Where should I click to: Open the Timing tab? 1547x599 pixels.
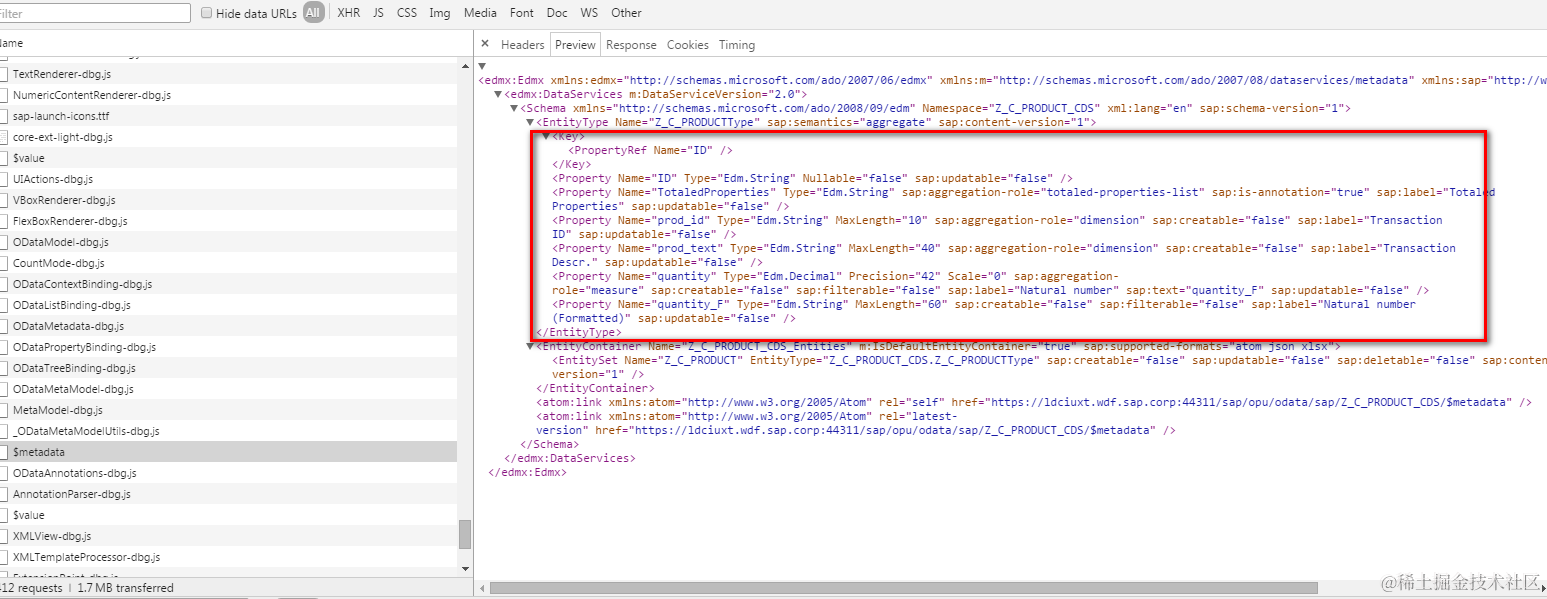pos(737,45)
